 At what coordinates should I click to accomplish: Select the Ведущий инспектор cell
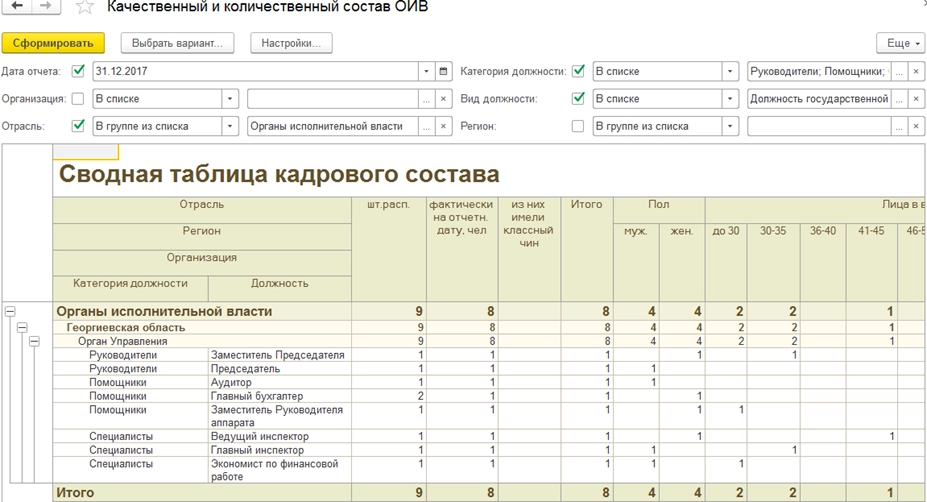[x=280, y=436]
